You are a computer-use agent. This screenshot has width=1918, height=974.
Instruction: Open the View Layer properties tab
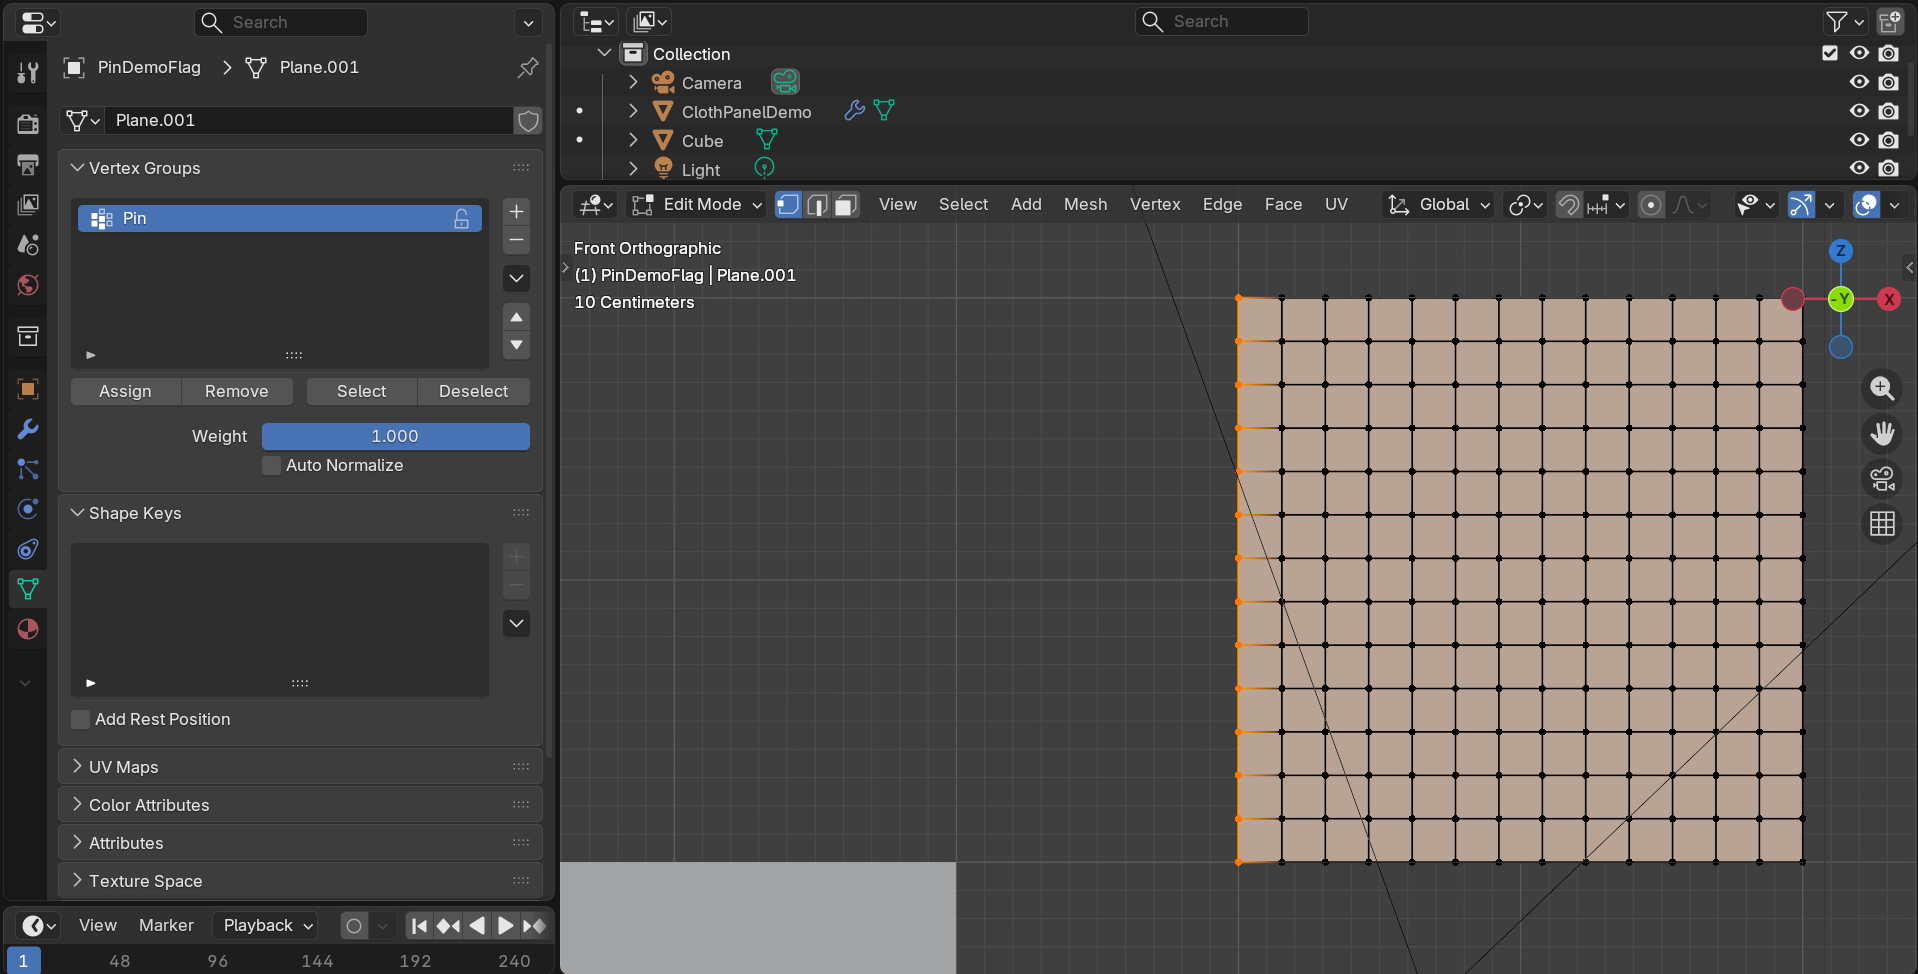pyautogui.click(x=28, y=204)
